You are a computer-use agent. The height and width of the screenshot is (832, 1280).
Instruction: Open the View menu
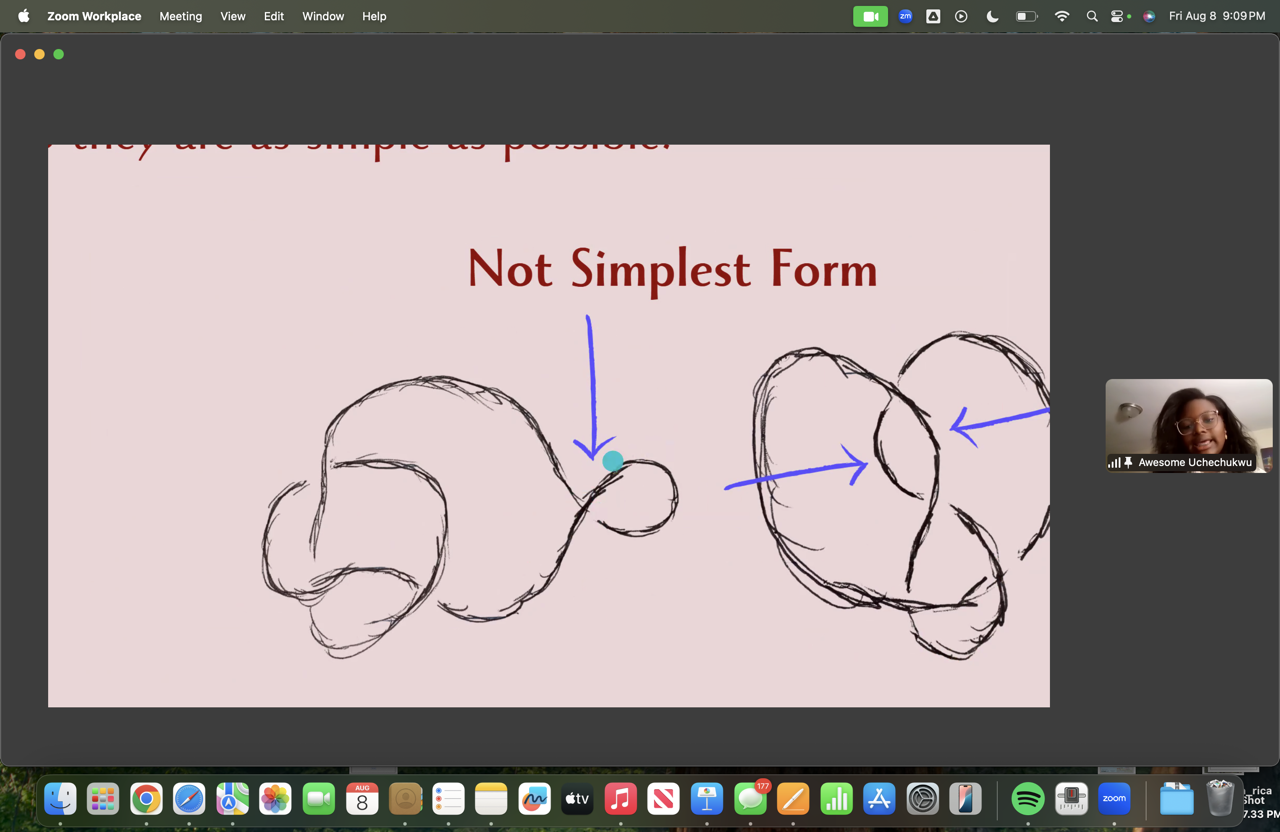(233, 16)
